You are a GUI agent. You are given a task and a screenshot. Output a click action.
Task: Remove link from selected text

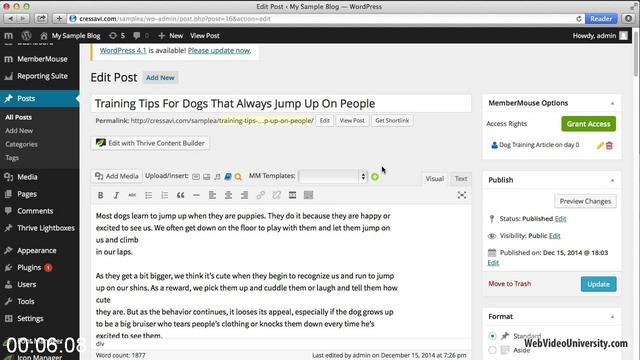tap(277, 195)
